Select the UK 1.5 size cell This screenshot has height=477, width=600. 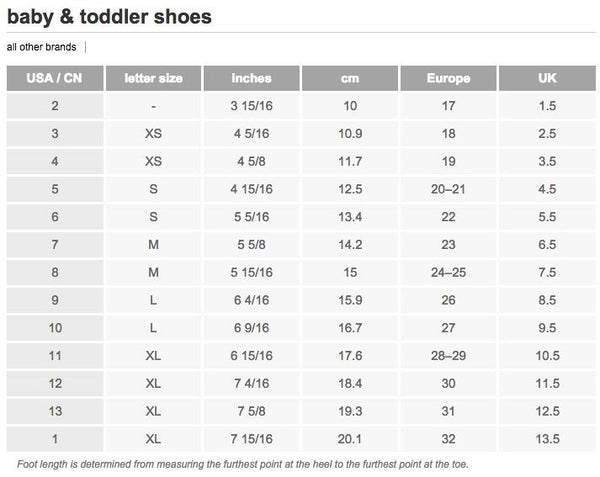(x=547, y=106)
